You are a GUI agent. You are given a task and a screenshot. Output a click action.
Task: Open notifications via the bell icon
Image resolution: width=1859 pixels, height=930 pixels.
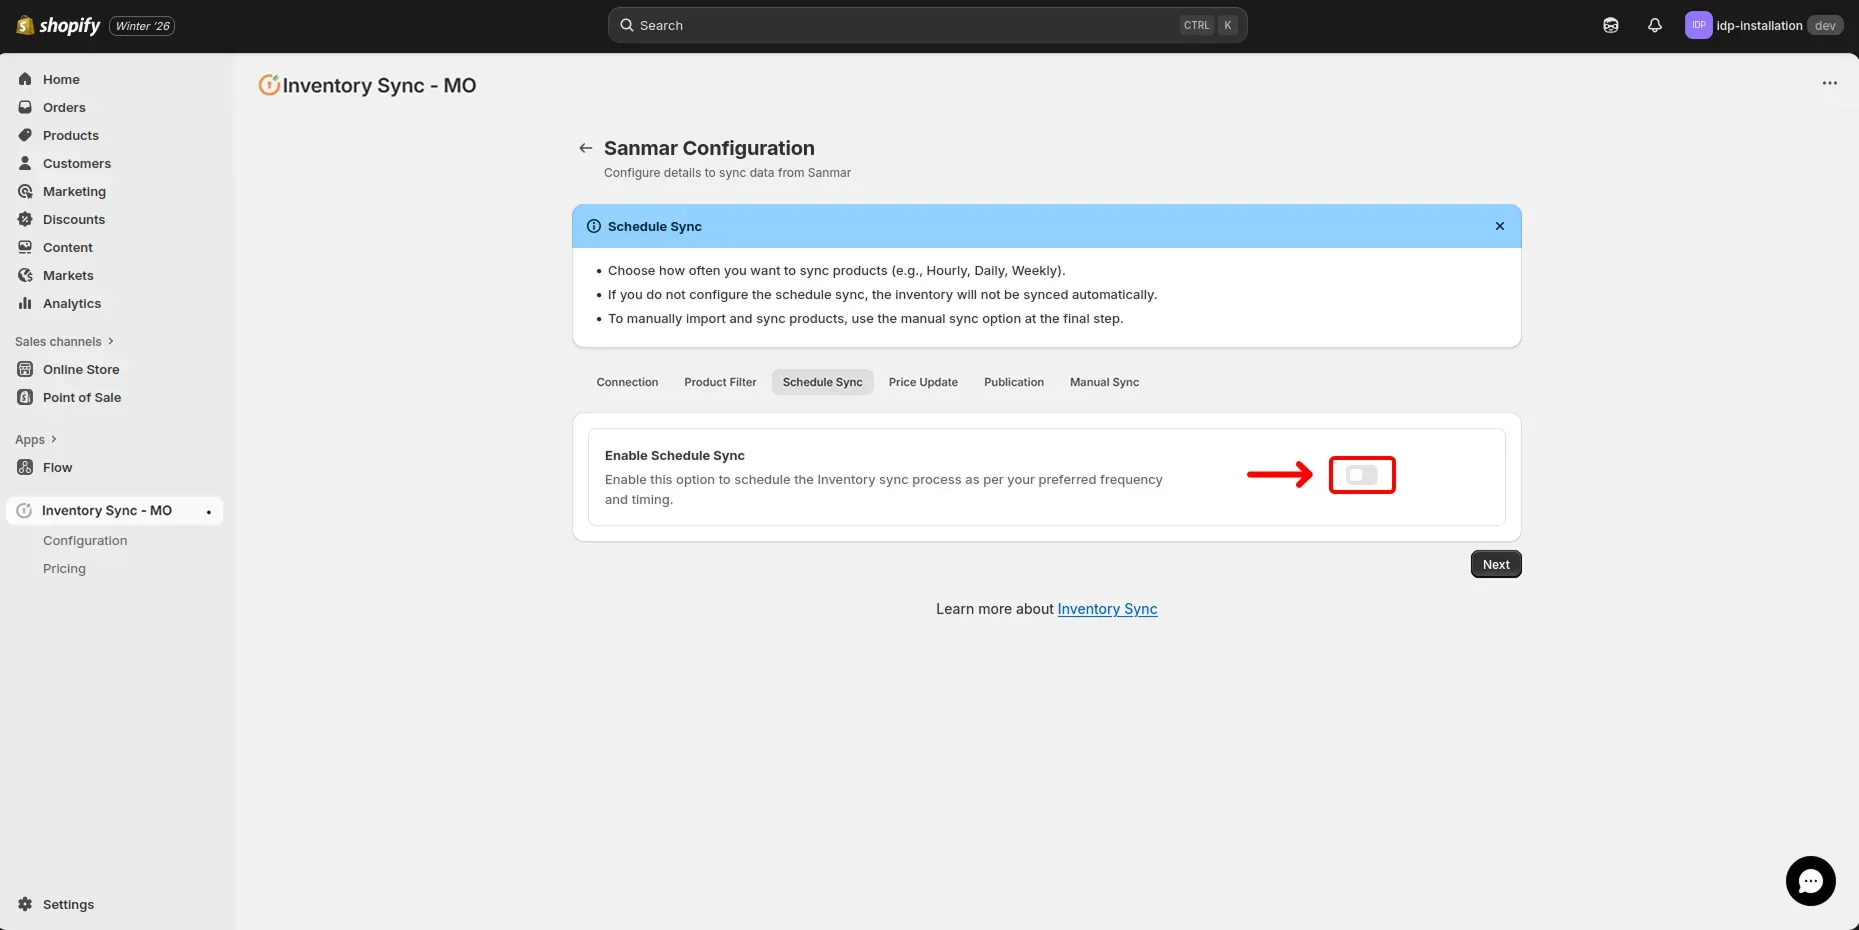coord(1654,25)
